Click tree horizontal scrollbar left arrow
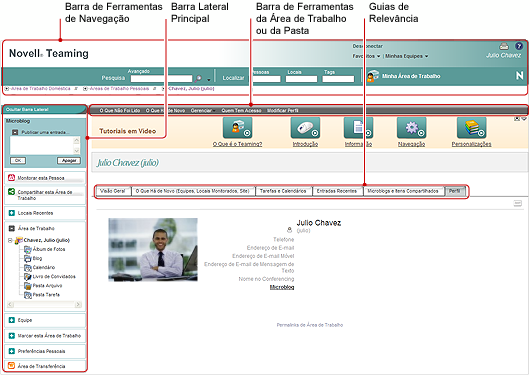The width and height of the screenshot is (530, 375). (10, 304)
